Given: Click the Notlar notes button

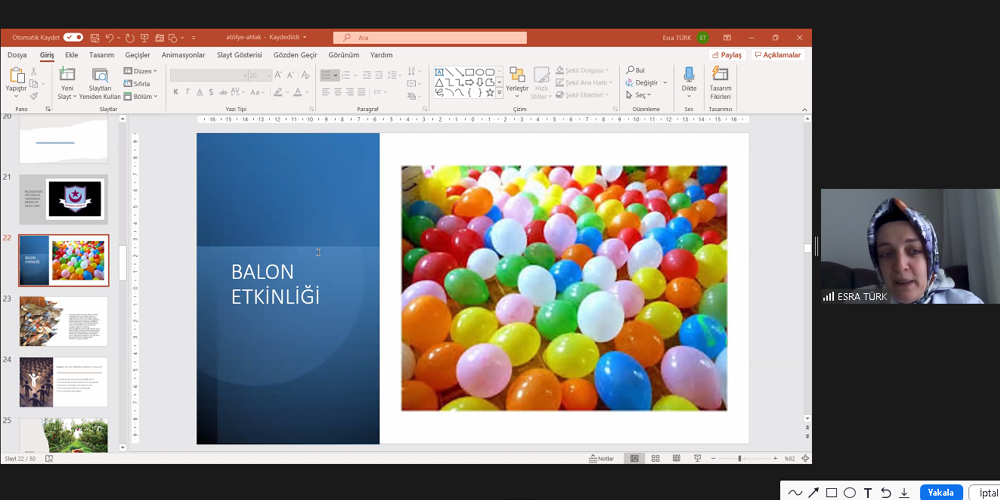Looking at the screenshot, I should [x=601, y=459].
